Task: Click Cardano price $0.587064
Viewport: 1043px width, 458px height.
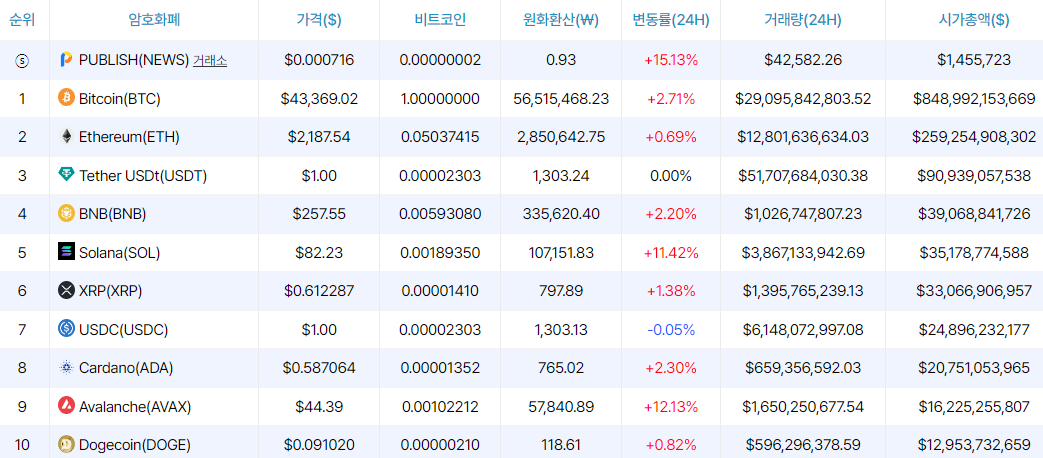Action: pos(319,368)
